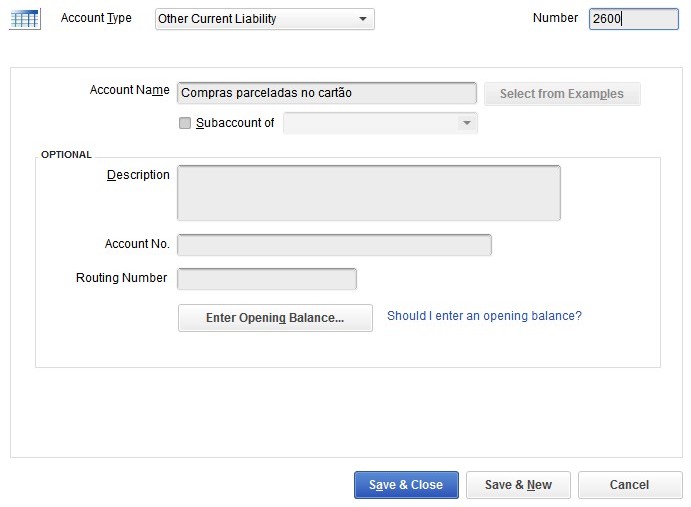The image size is (691, 507).
Task: Expand the Subaccount of parent dropdown
Action: [x=380, y=123]
